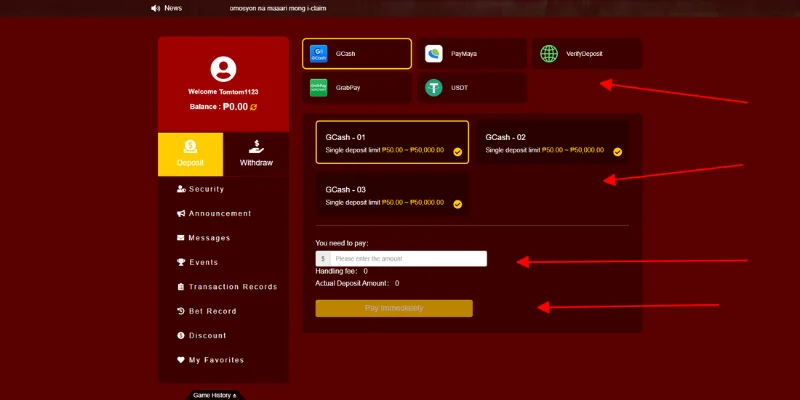800x400 pixels.
Task: Open the VerifyDeposit option
Action: click(x=587, y=54)
